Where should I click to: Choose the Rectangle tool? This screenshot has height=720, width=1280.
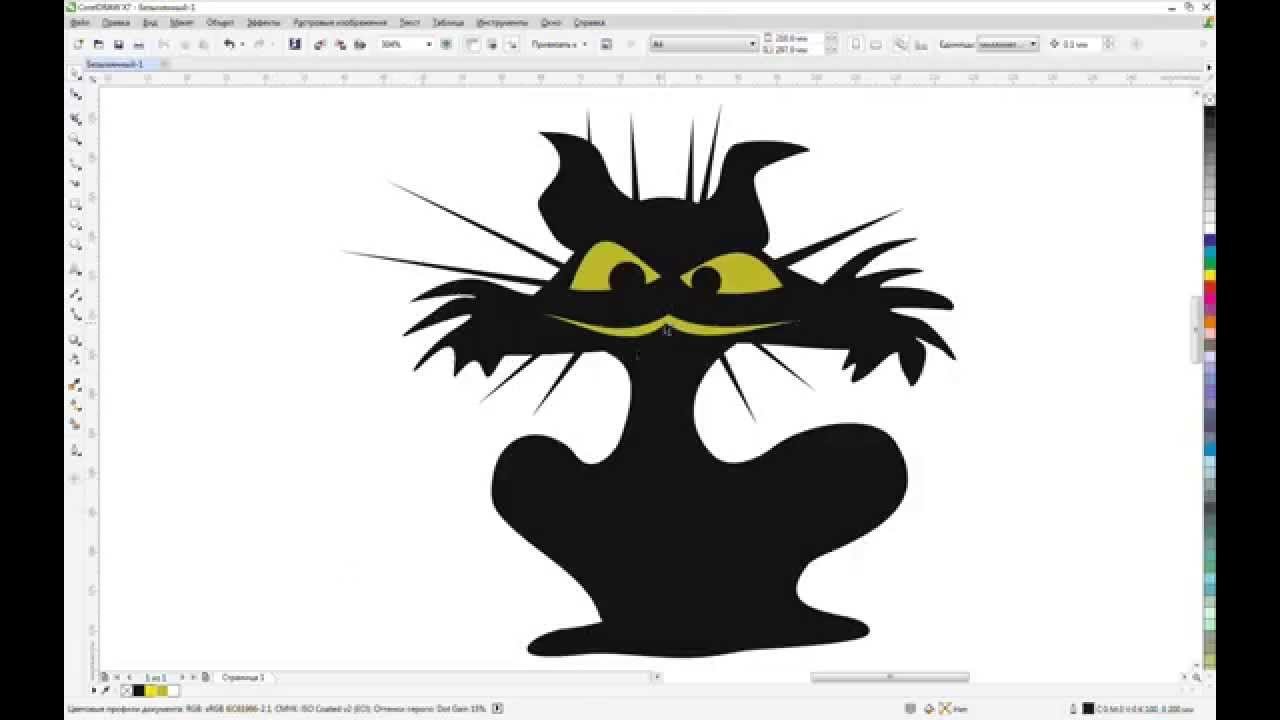76,204
